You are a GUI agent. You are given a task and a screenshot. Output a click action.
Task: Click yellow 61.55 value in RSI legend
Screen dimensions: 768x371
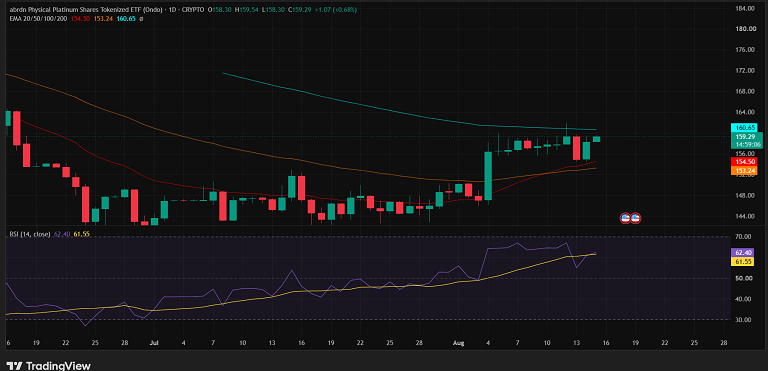pos(81,234)
